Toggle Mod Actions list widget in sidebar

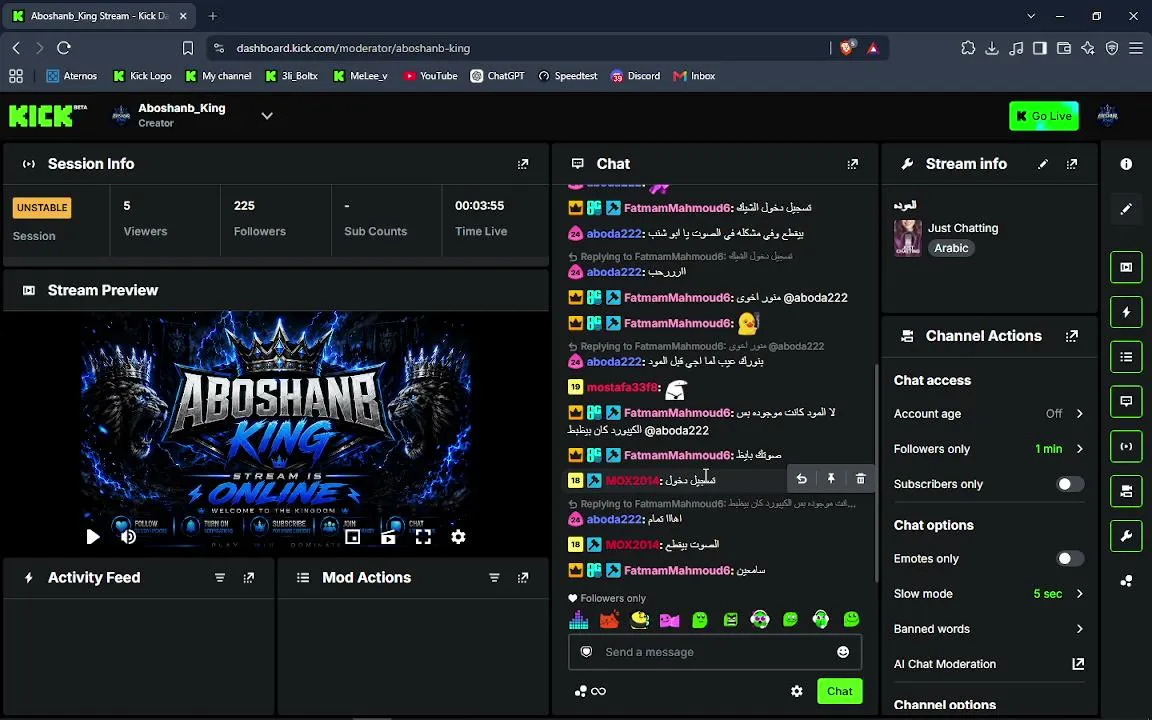point(1126,357)
